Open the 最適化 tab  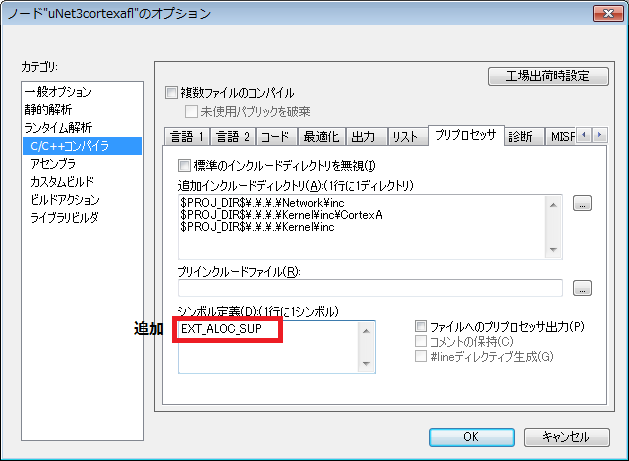pyautogui.click(x=321, y=136)
